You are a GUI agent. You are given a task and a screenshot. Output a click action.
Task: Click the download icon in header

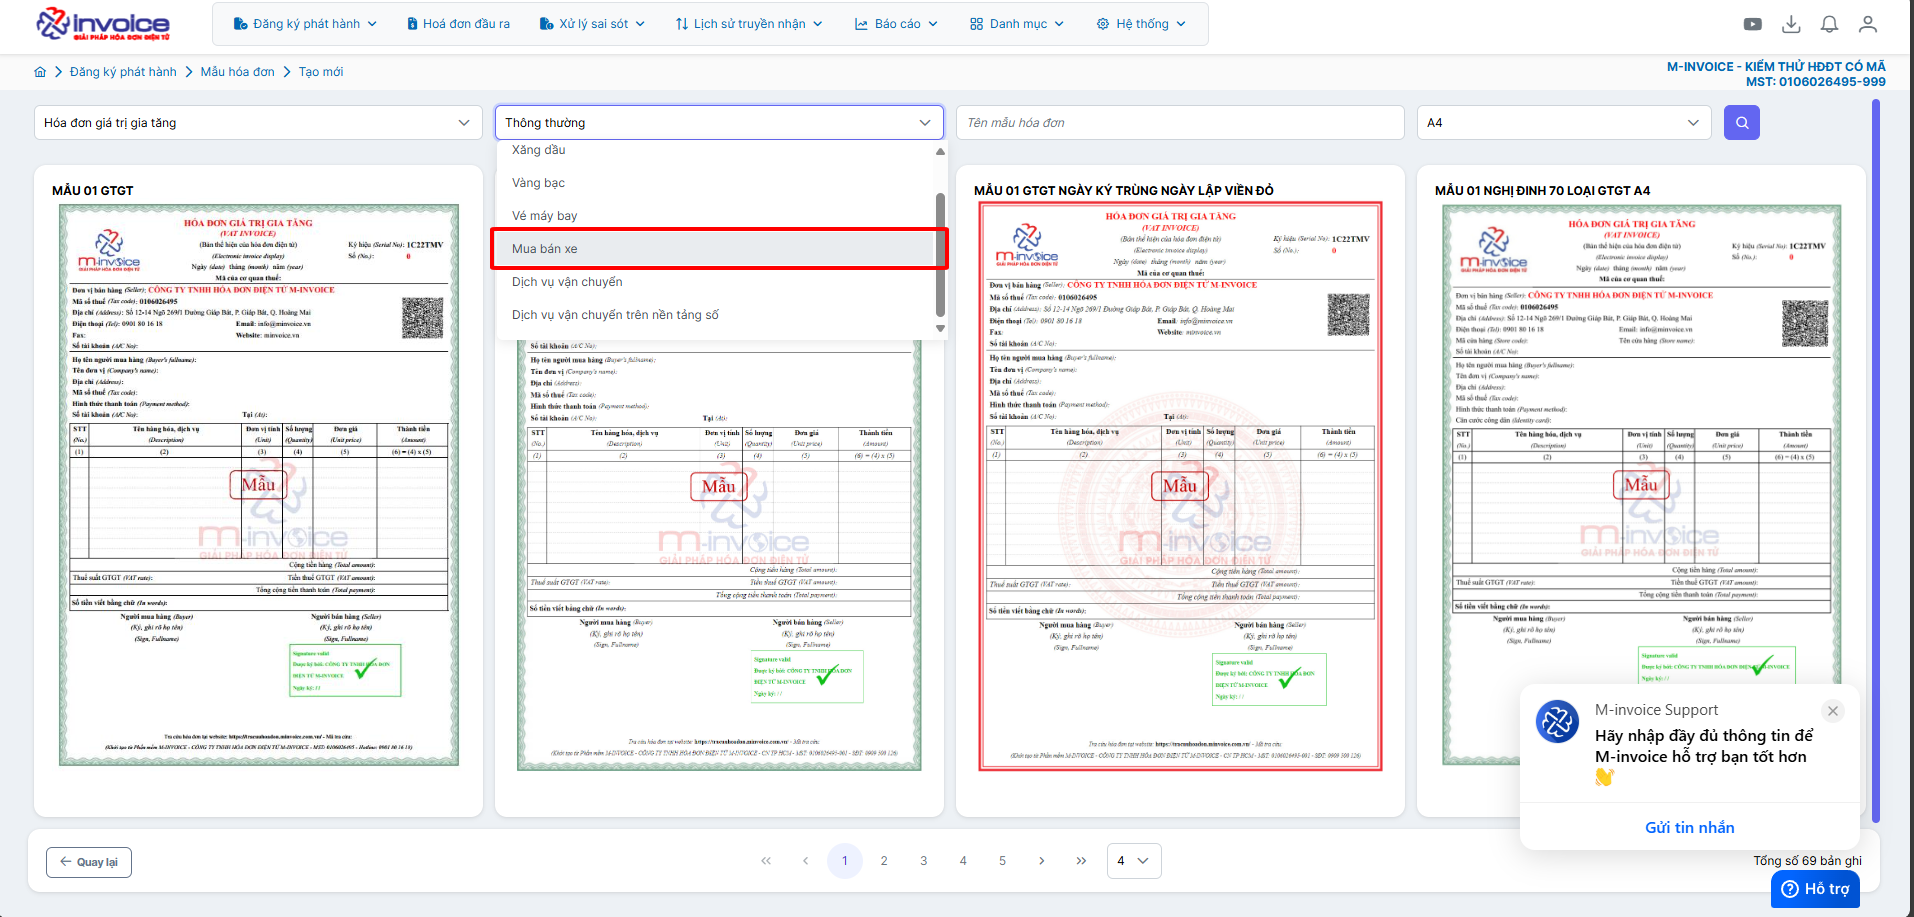pyautogui.click(x=1791, y=24)
